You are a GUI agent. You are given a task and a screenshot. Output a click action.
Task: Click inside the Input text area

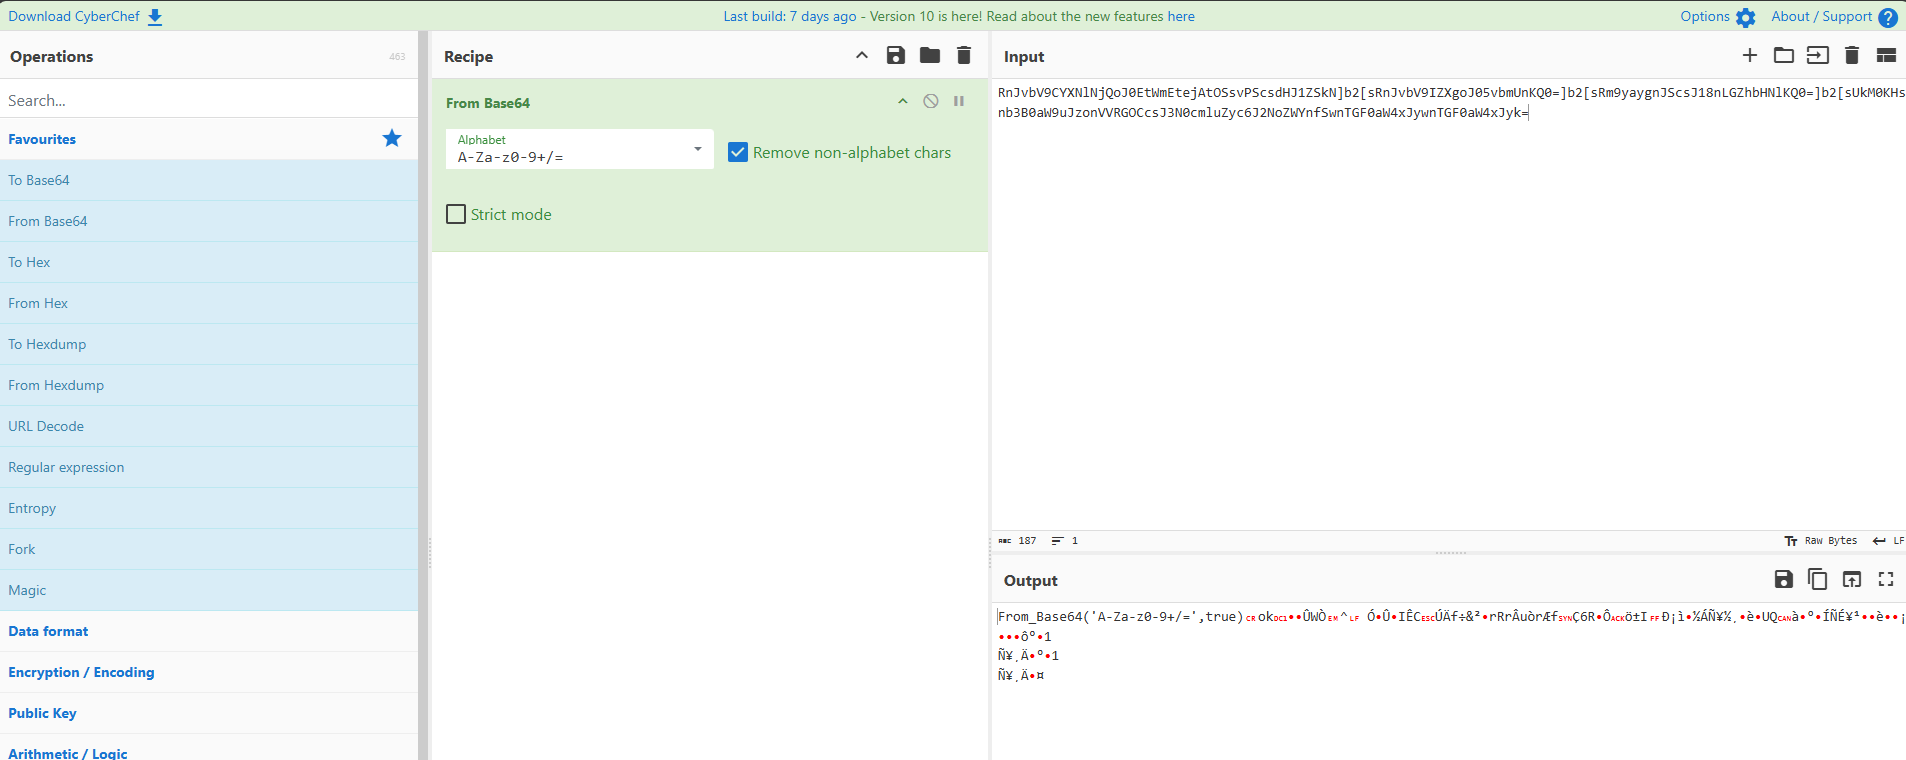[x=1448, y=305]
